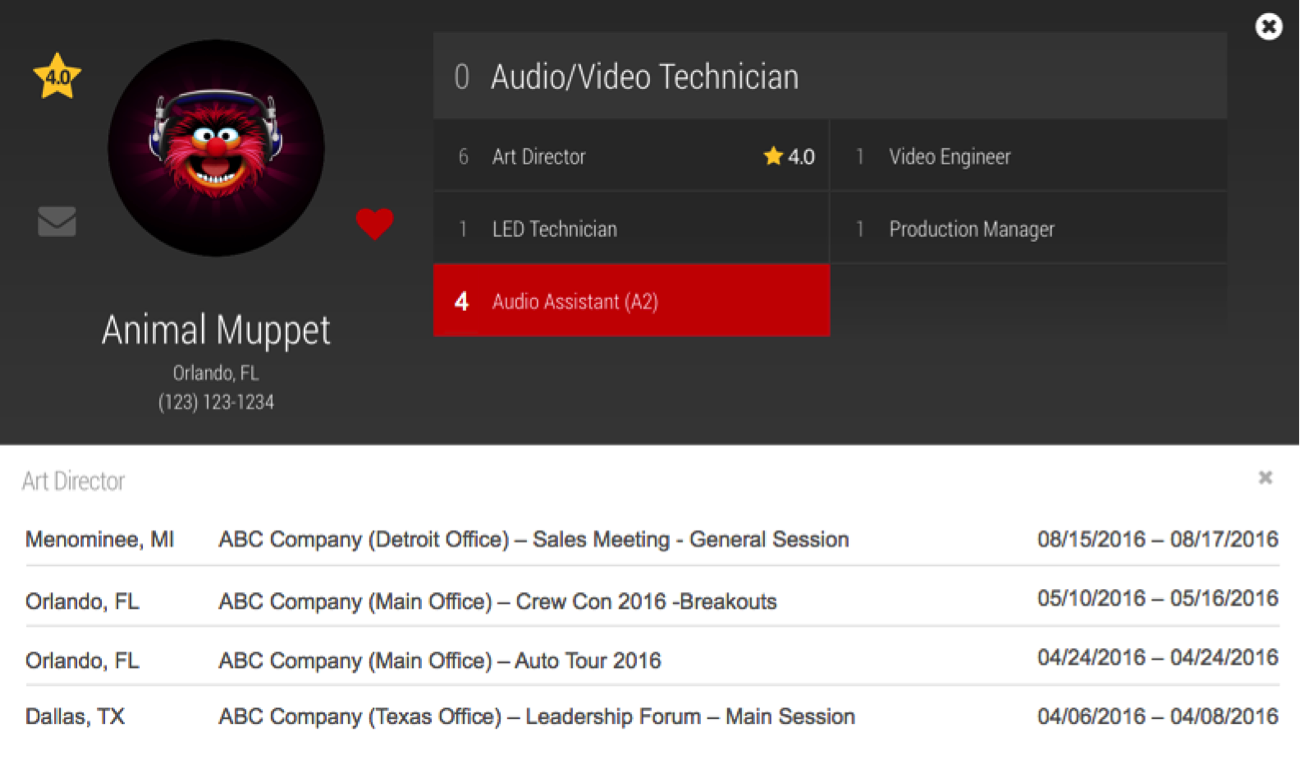Click the count 0 beside Audio/Video Technician

(462, 77)
